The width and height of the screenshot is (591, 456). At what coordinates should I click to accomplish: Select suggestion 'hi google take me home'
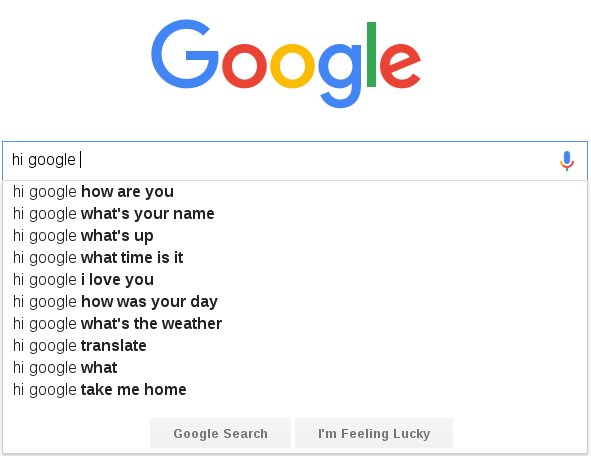pos(295,389)
